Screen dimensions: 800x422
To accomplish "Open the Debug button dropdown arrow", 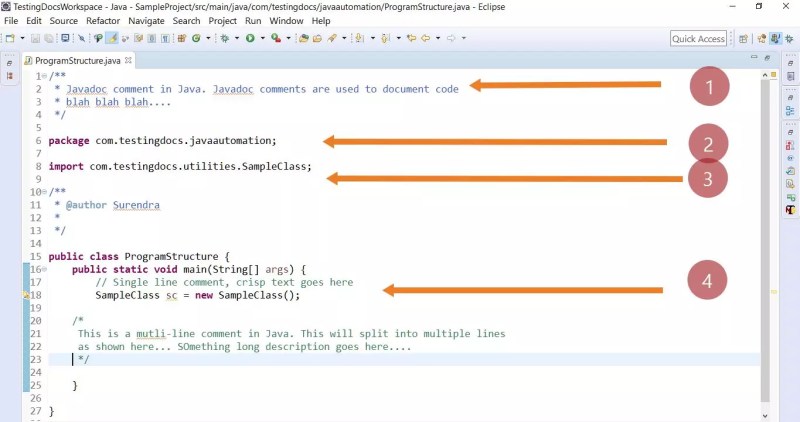I will [237, 38].
